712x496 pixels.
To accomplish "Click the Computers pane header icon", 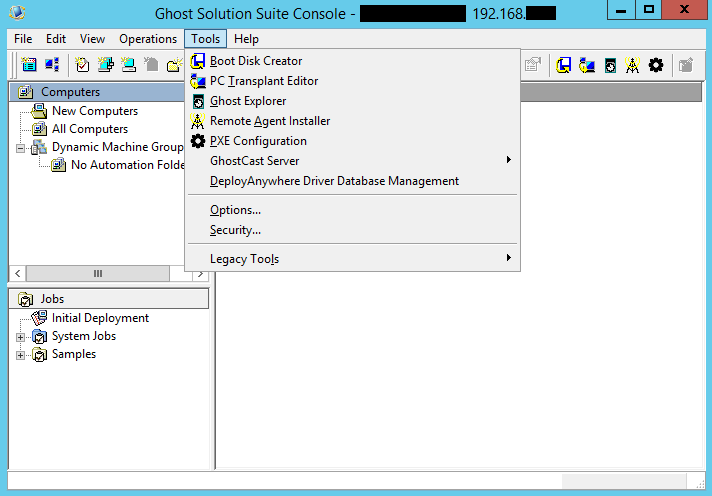I will click(x=25, y=92).
